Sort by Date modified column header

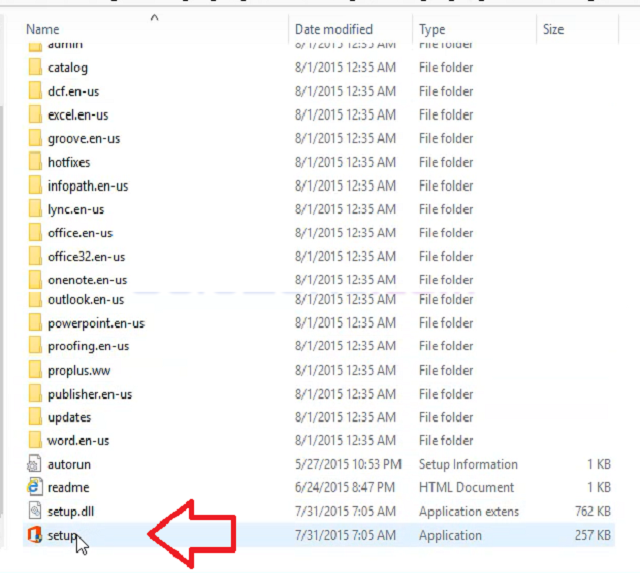pos(334,29)
